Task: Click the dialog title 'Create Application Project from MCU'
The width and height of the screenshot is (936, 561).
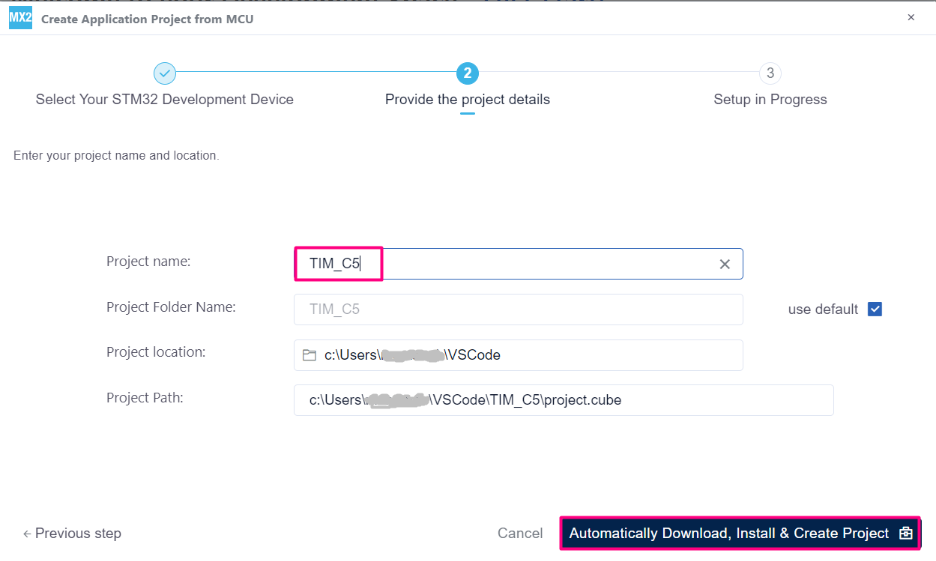Action: tap(147, 19)
